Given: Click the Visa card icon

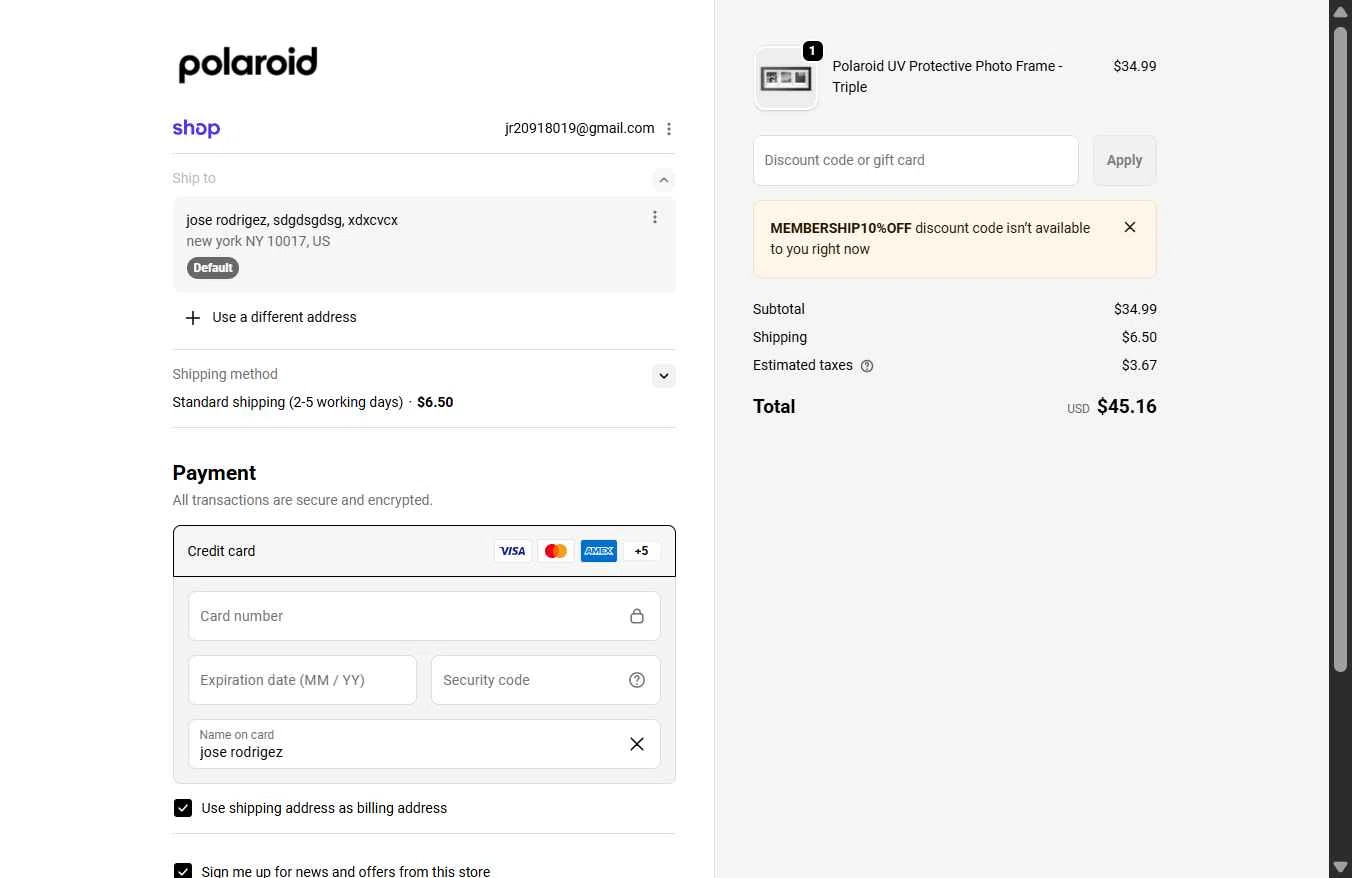Looking at the screenshot, I should pyautogui.click(x=513, y=551).
